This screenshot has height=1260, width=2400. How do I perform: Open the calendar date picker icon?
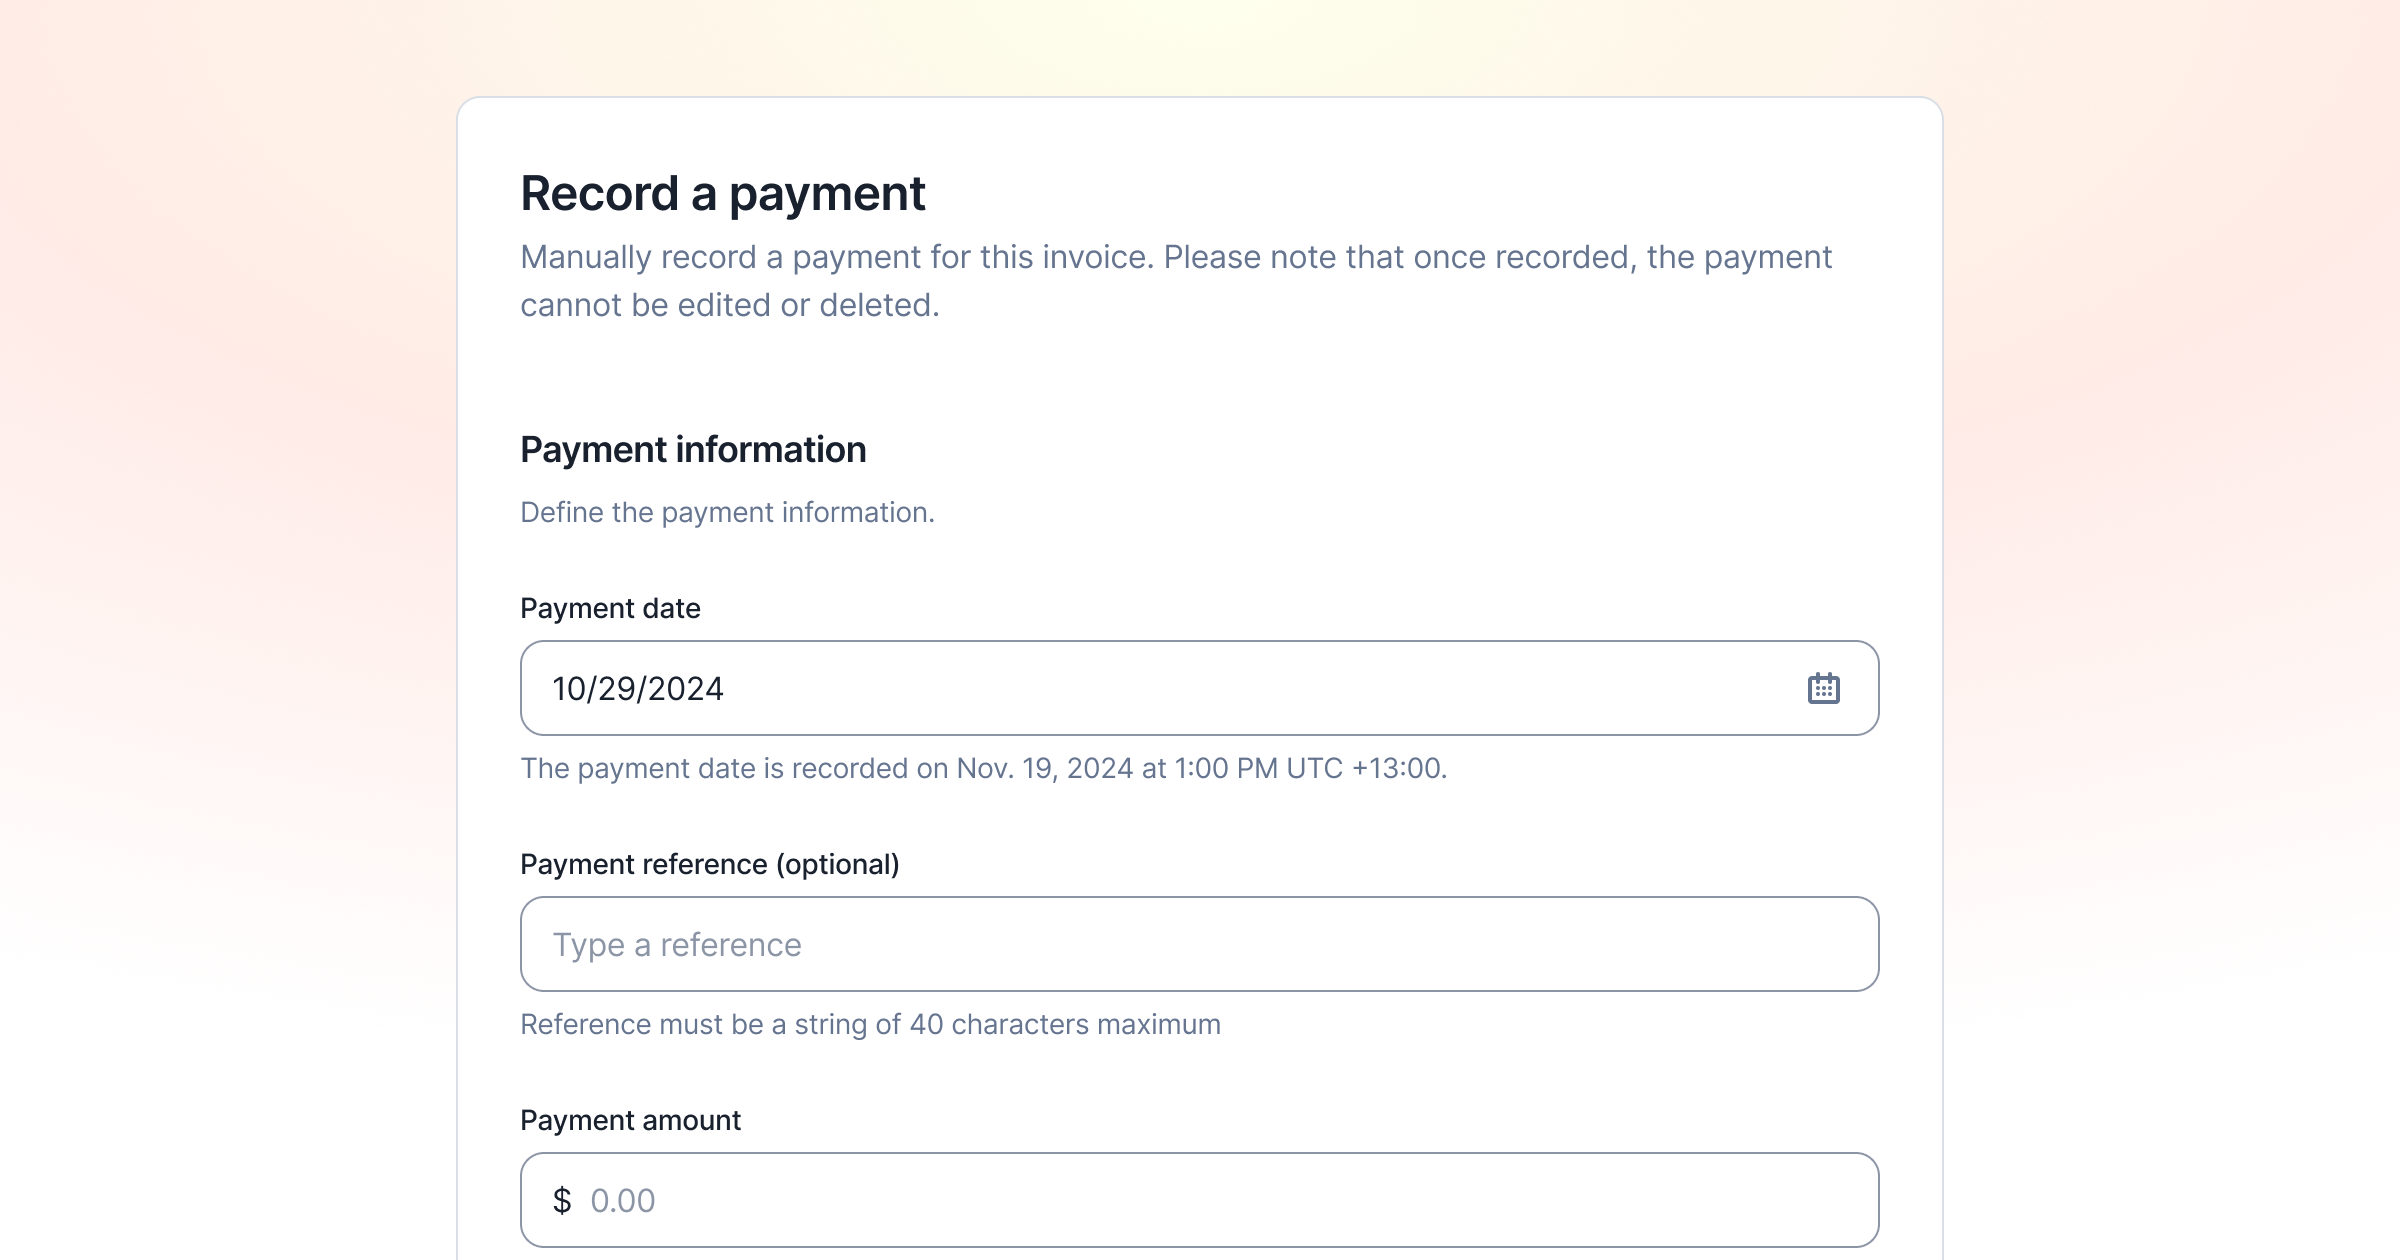[x=1823, y=688]
